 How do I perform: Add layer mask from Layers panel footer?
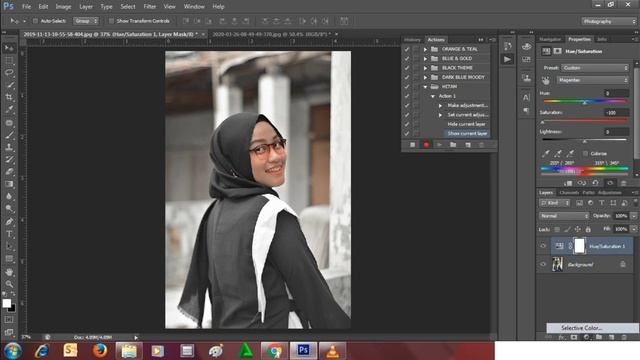pyautogui.click(x=574, y=337)
